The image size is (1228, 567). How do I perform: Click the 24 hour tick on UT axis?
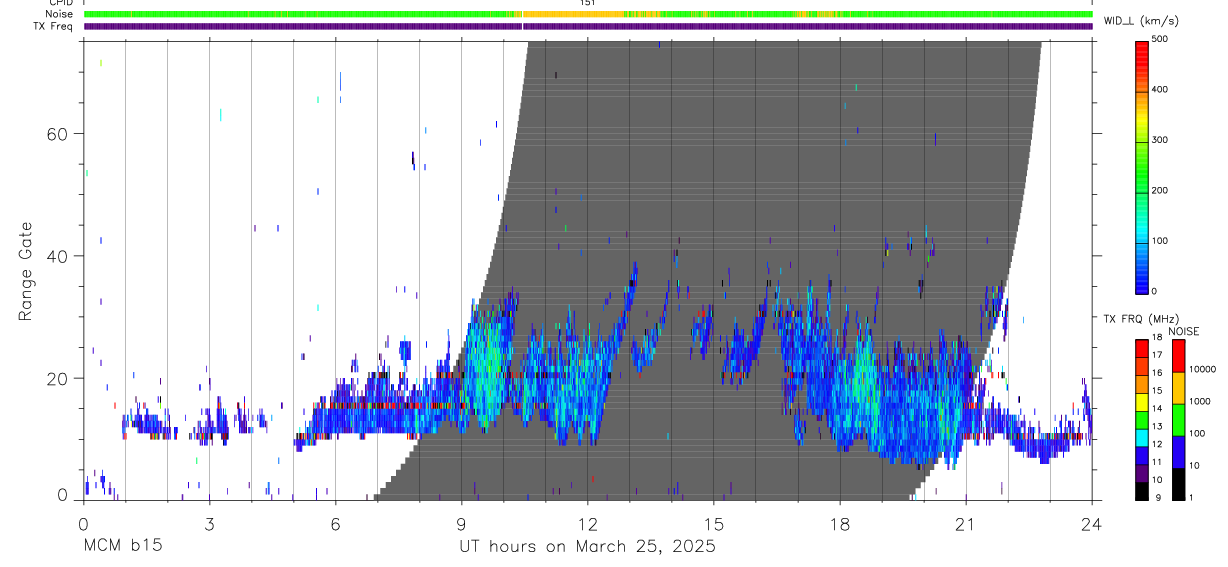click(x=1092, y=523)
